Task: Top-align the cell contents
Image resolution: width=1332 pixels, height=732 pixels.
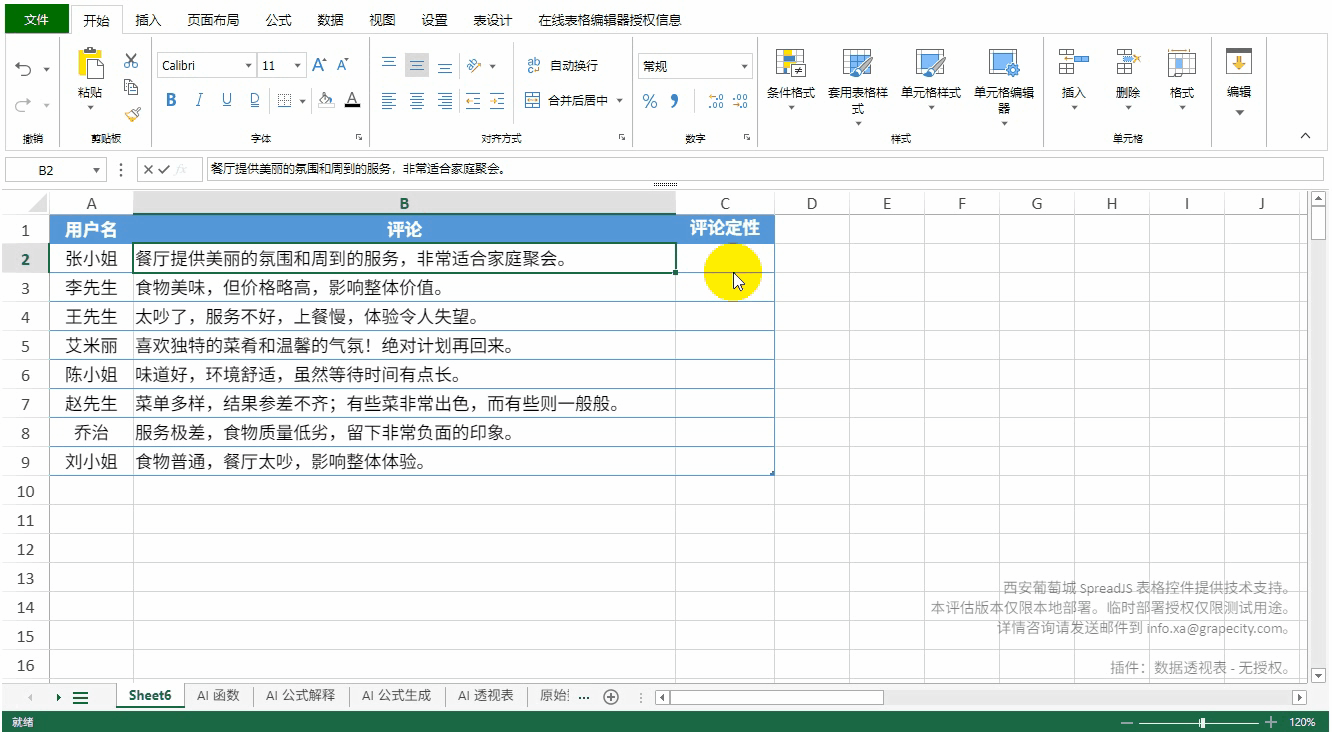Action: [x=389, y=65]
